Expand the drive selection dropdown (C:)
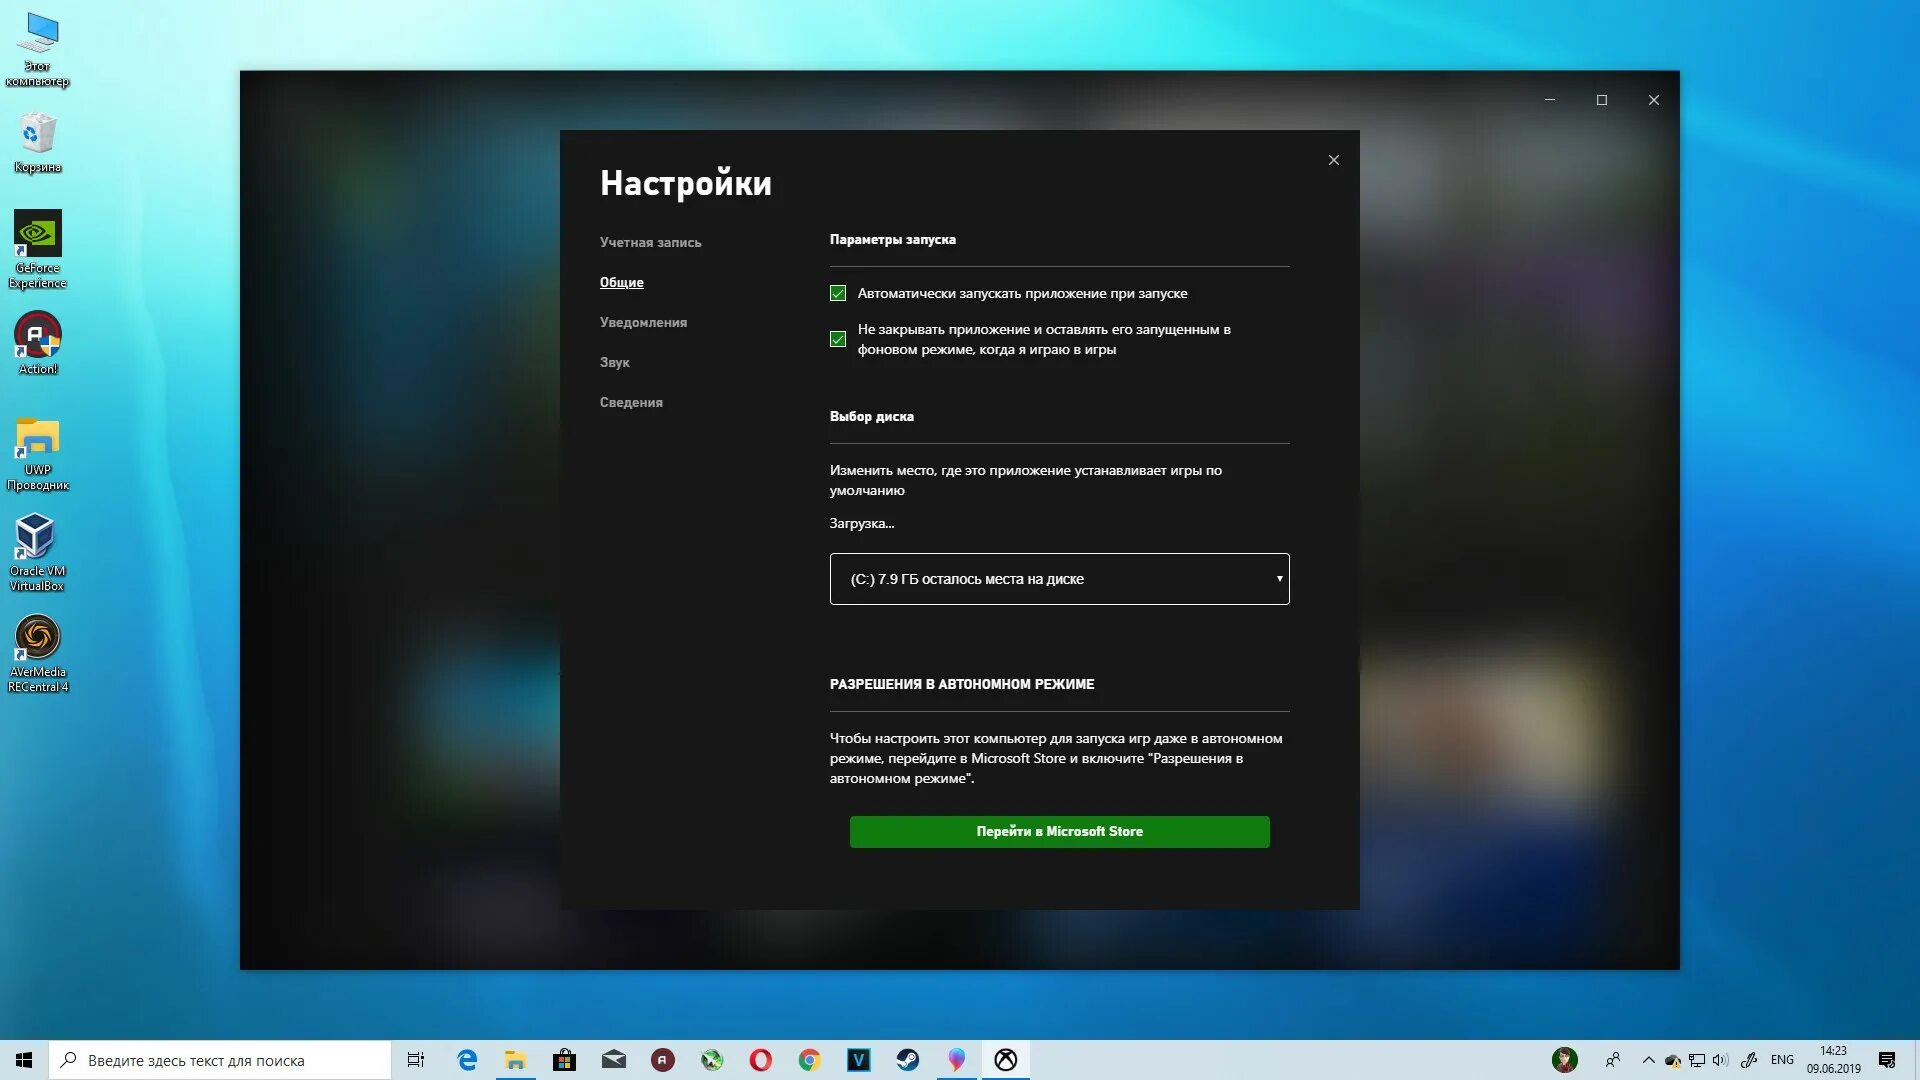1920x1080 pixels. tap(1059, 579)
